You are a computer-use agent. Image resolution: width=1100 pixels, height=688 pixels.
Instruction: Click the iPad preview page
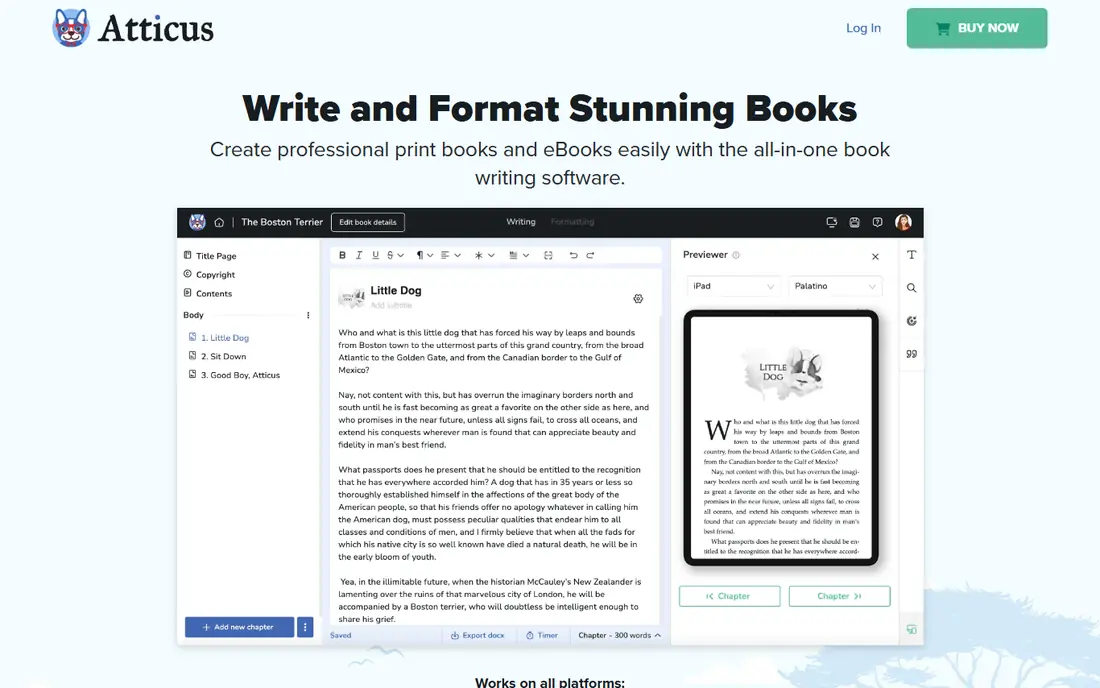click(782, 438)
